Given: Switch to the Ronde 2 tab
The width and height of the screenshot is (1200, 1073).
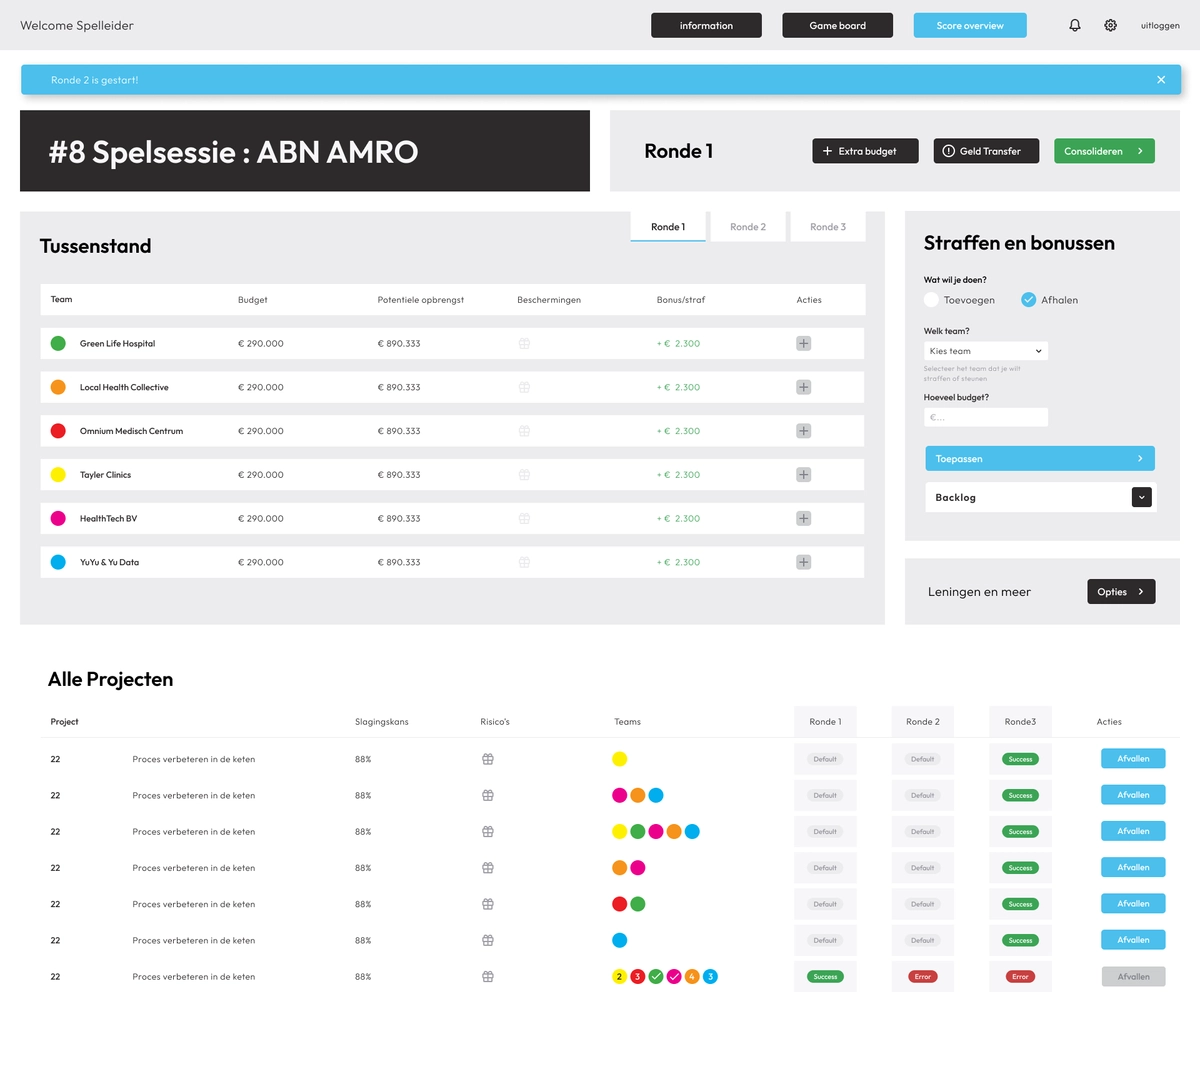Looking at the screenshot, I should pos(748,227).
